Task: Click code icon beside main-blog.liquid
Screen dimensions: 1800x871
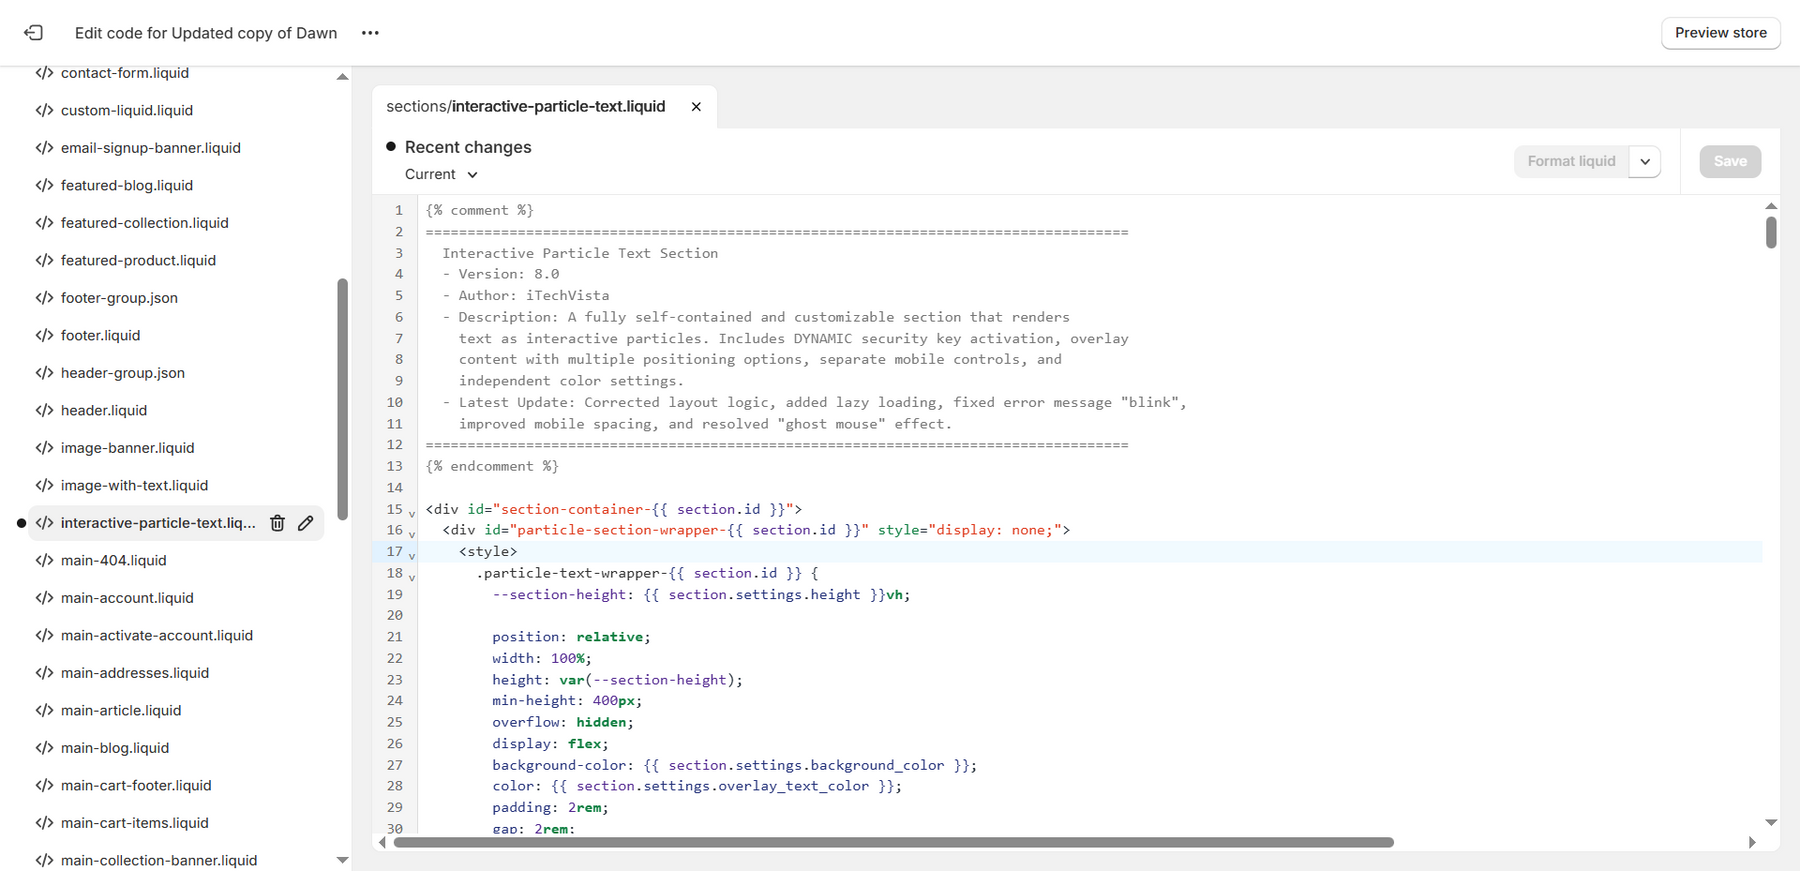Action: [x=44, y=748]
